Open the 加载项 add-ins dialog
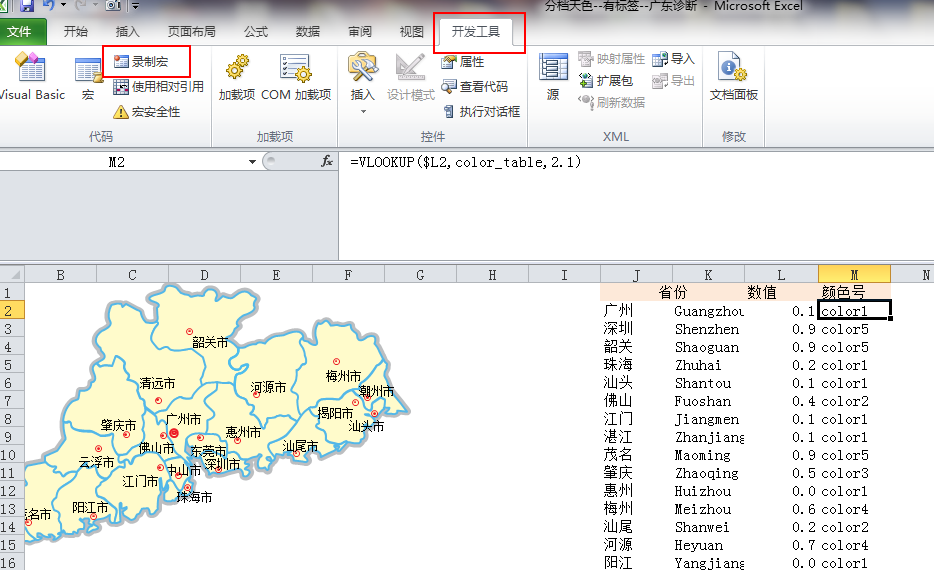Screen dimensions: 934x570 [236, 77]
